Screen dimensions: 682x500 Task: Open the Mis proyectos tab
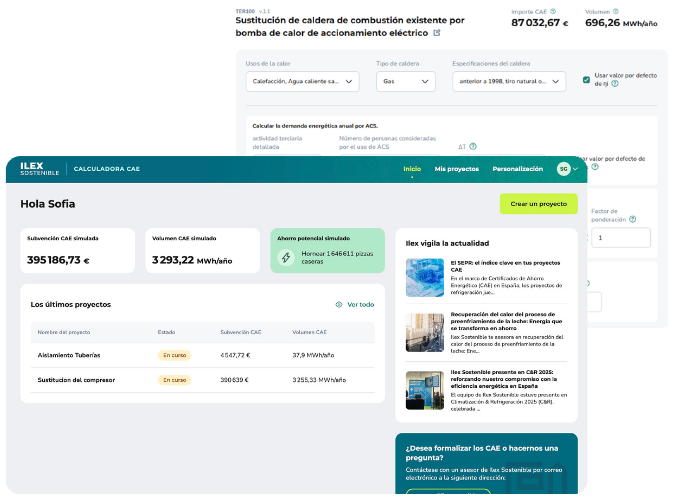click(456, 169)
